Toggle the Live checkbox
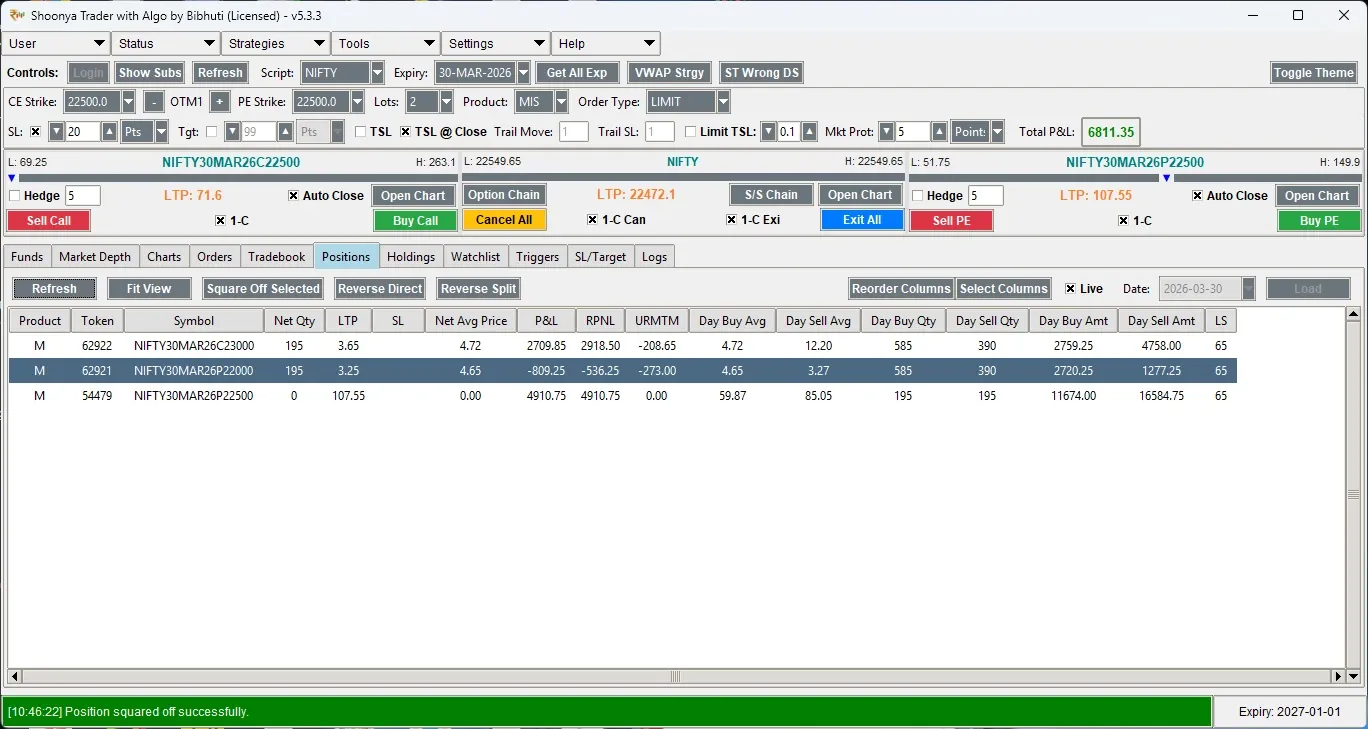The width and height of the screenshot is (1368, 729). point(1071,289)
